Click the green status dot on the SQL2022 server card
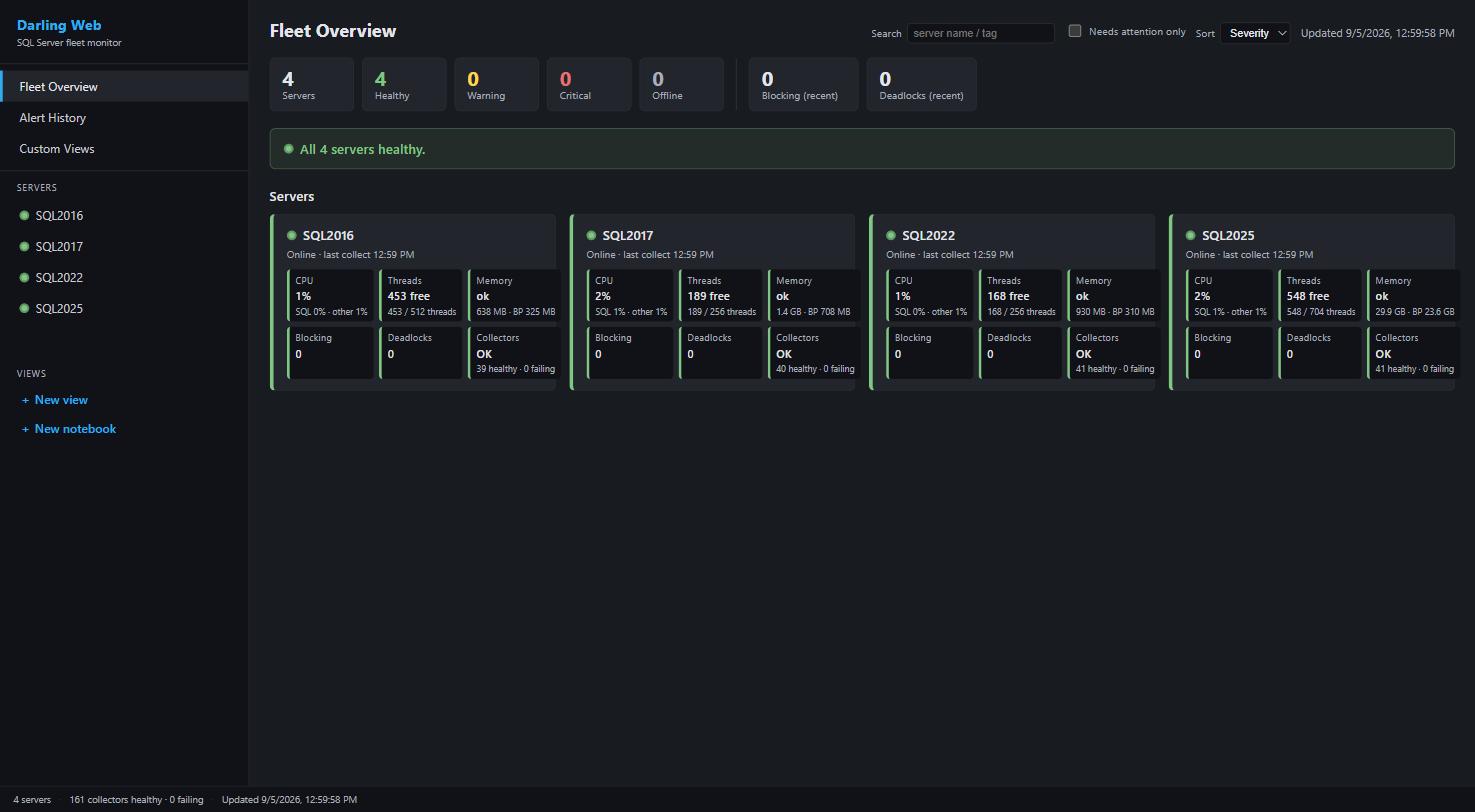 [891, 236]
